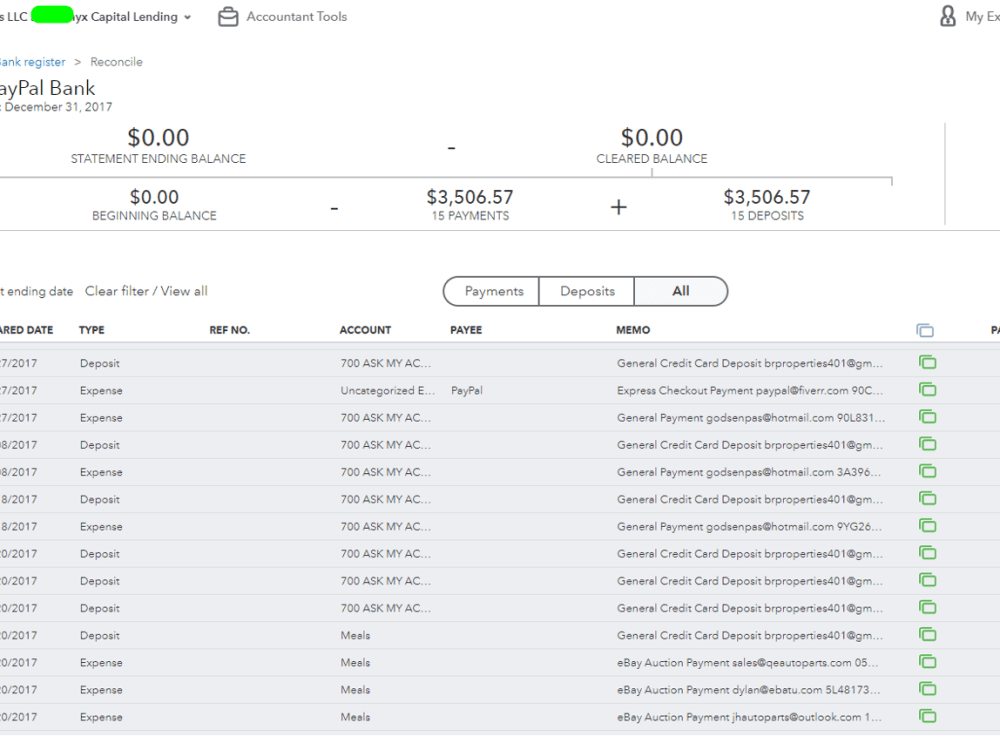Viewport: 1000px width, 750px height.
Task: Switch to the Payments filter tab
Action: point(492,291)
